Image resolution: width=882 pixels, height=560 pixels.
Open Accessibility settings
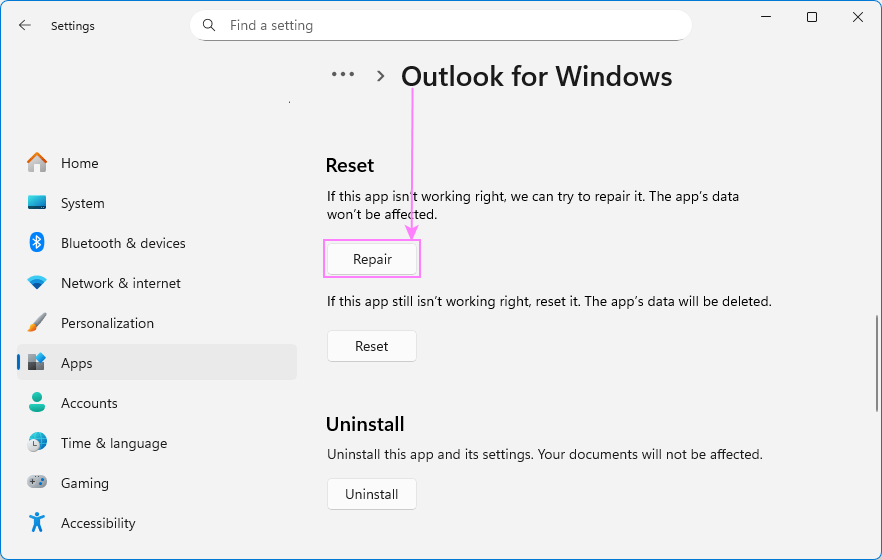156,523
